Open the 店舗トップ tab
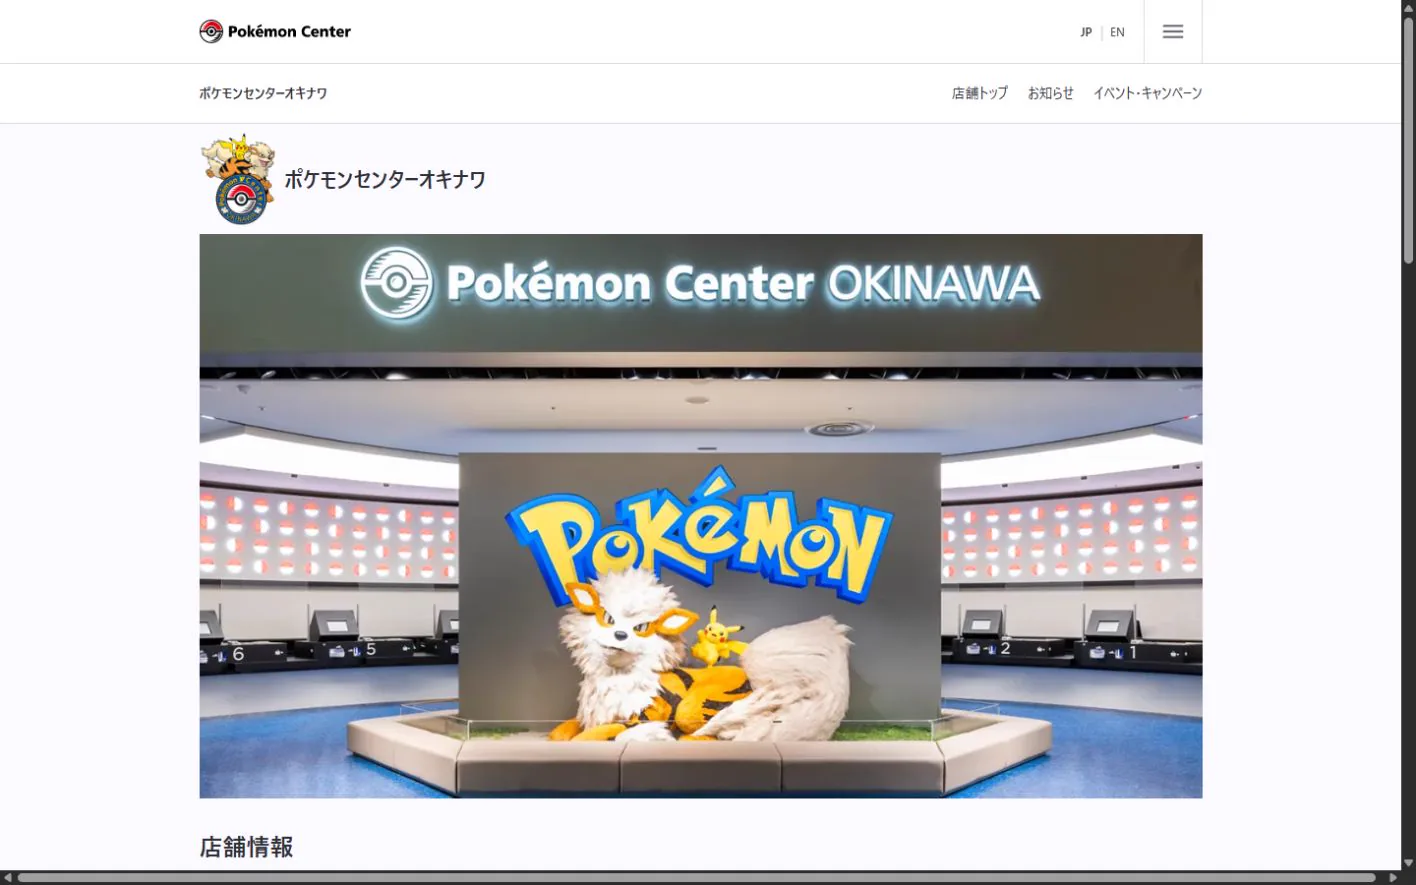Screen dimensions: 1416x885 980,93
